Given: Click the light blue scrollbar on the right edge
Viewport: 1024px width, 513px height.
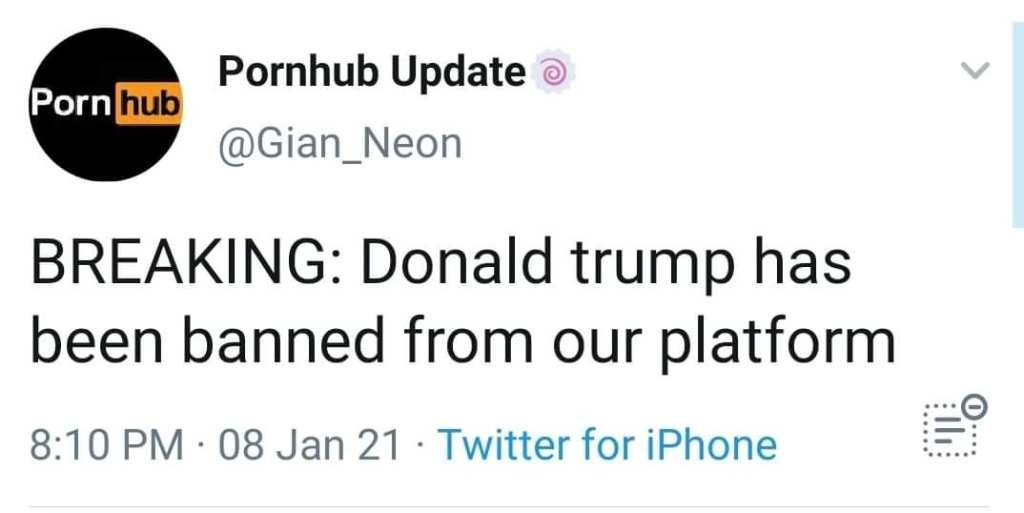Looking at the screenshot, I should pyautogui.click(x=1017, y=124).
